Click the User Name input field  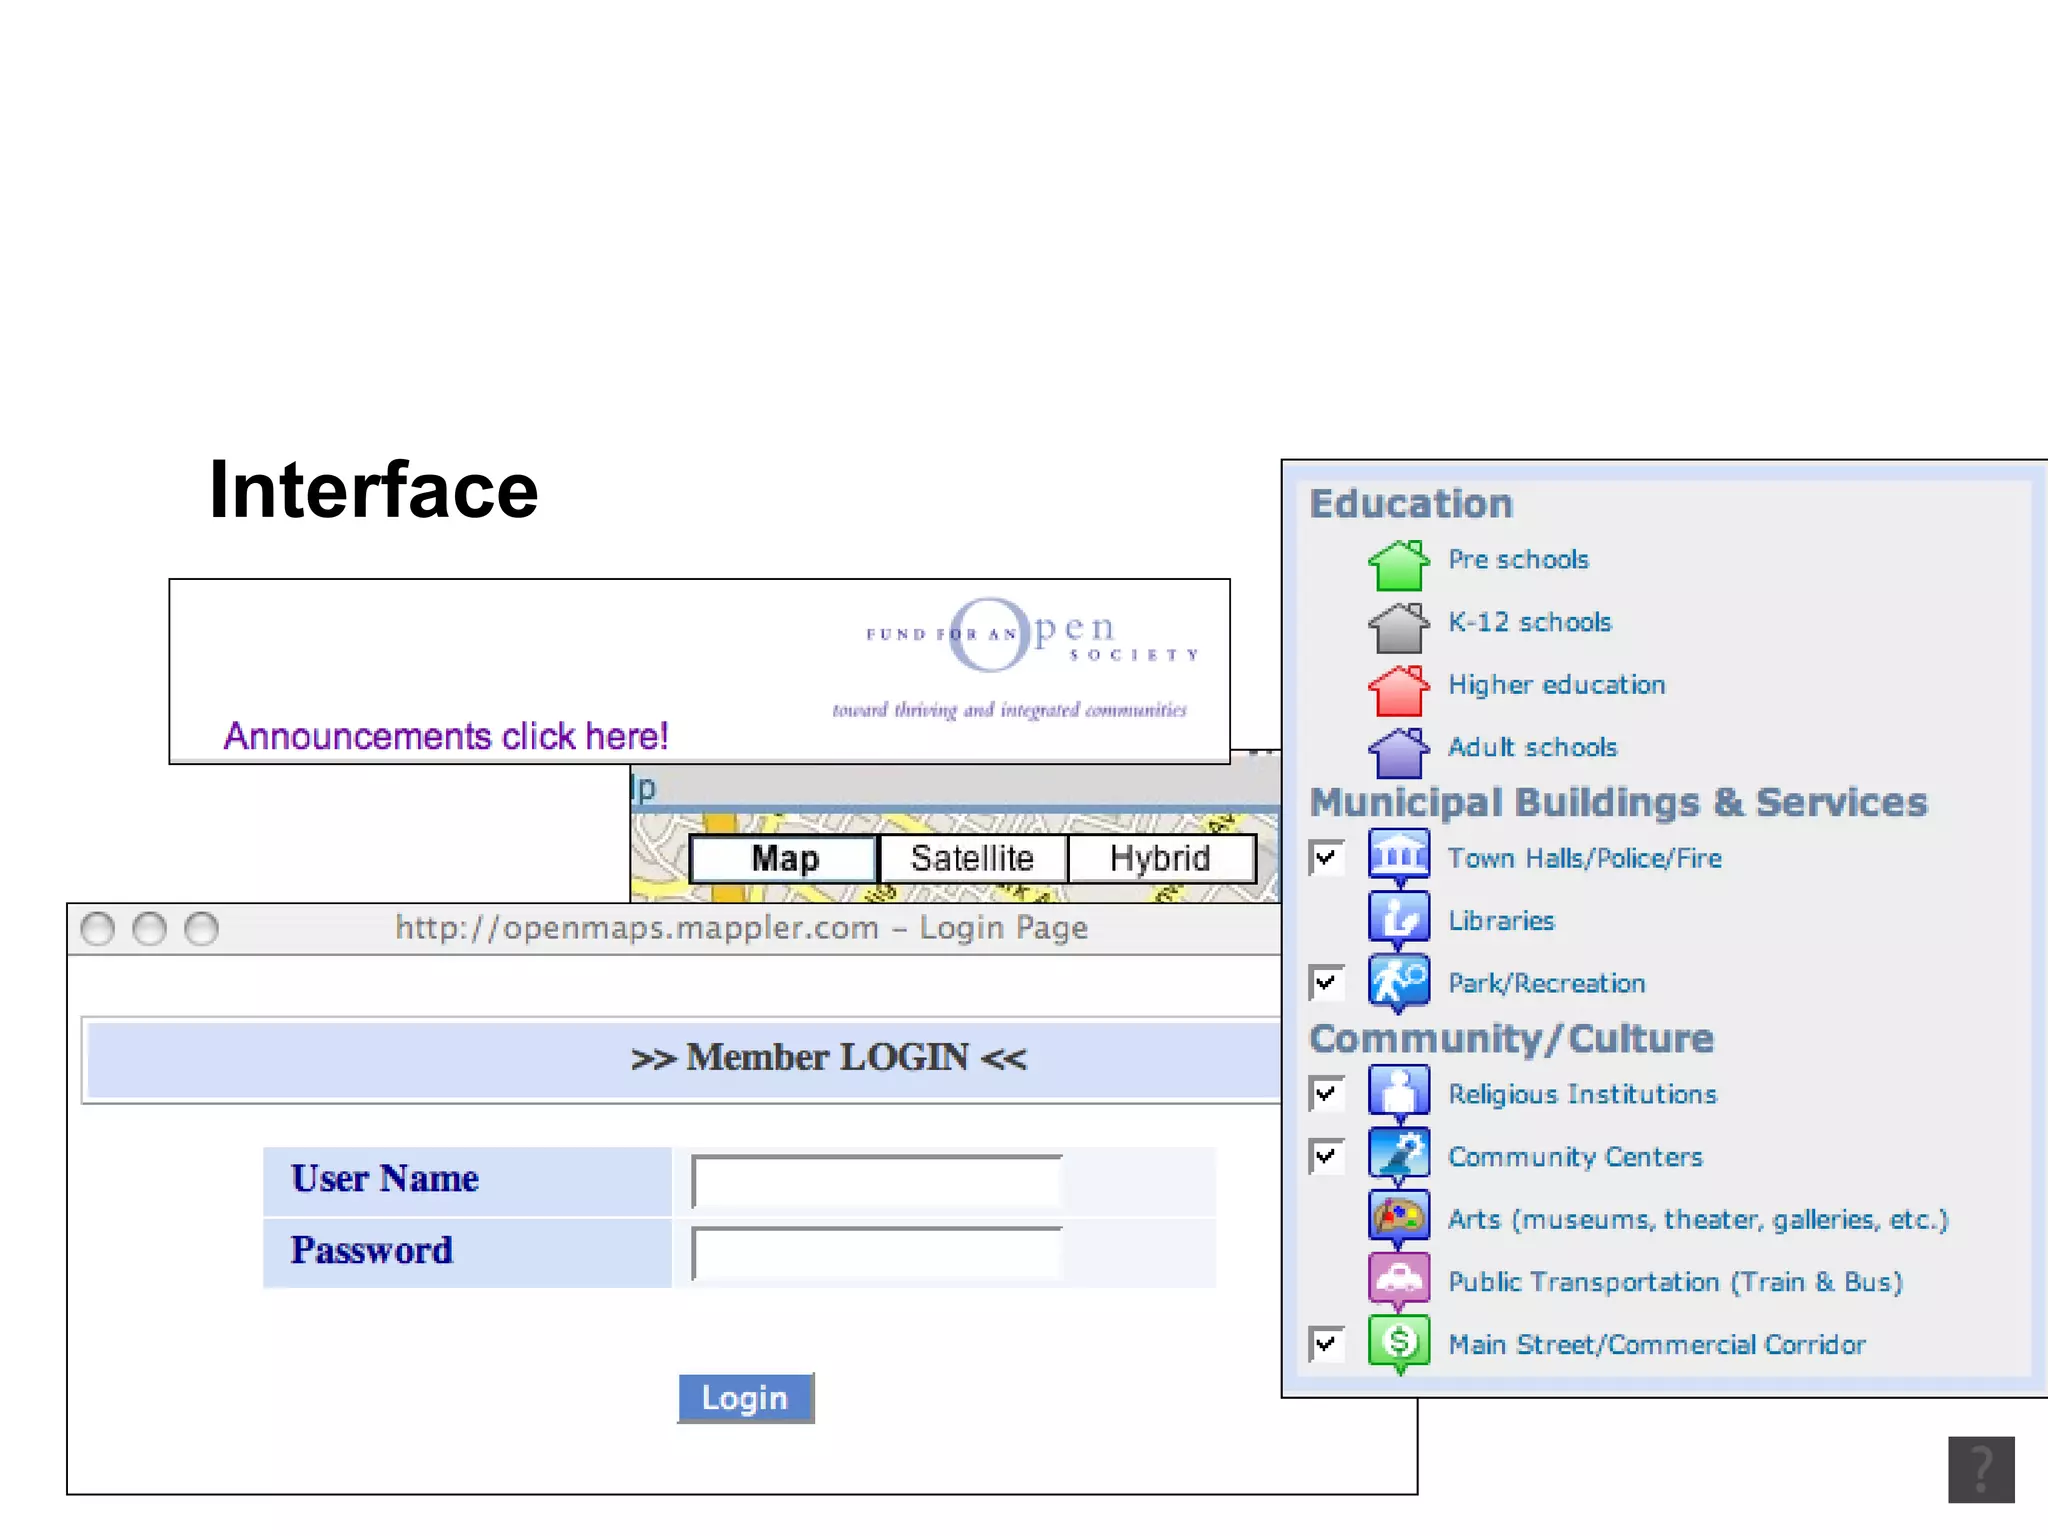(x=876, y=1182)
